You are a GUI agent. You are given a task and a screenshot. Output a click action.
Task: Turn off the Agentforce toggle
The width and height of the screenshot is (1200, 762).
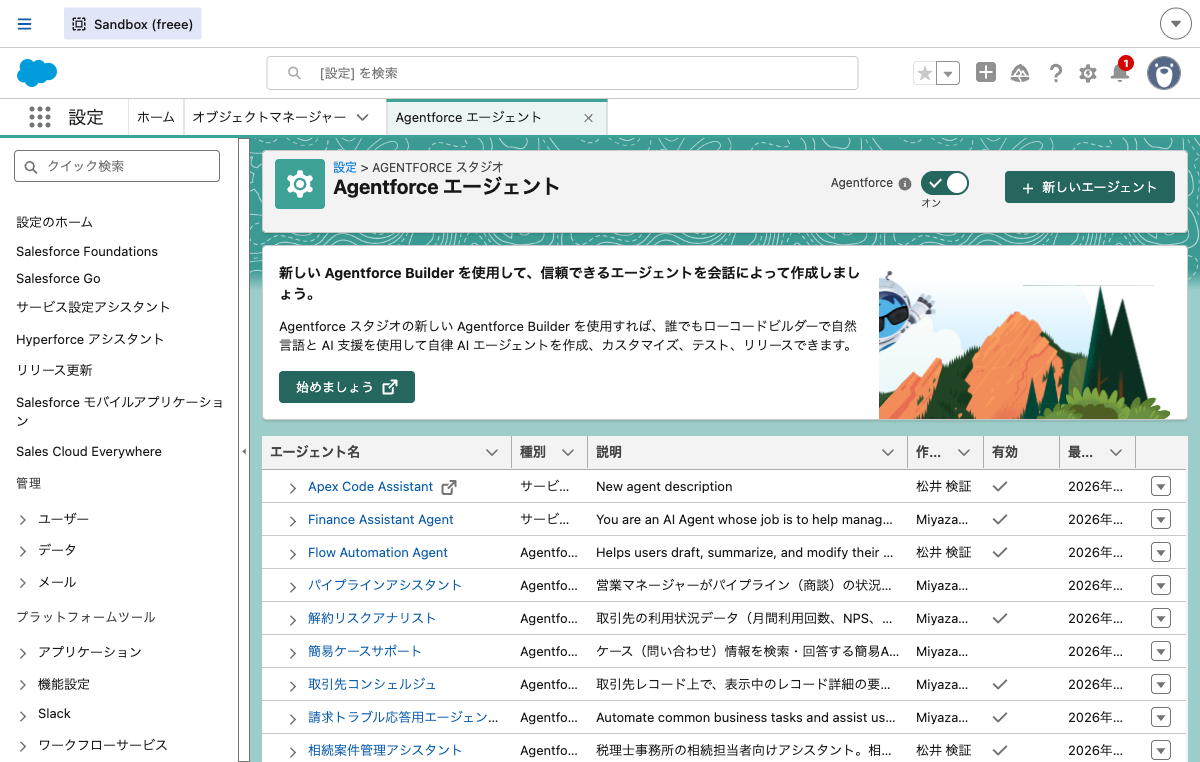coord(943,183)
